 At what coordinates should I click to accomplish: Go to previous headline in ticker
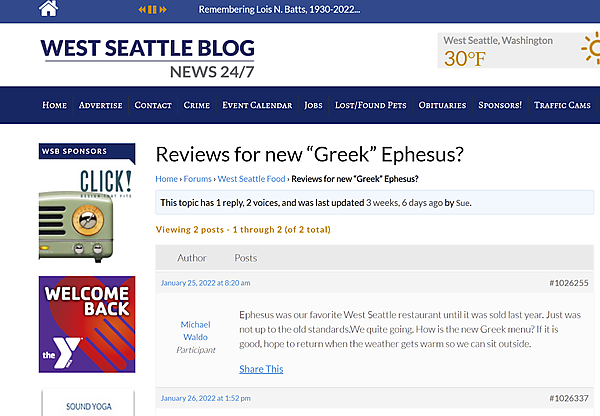click(x=141, y=10)
